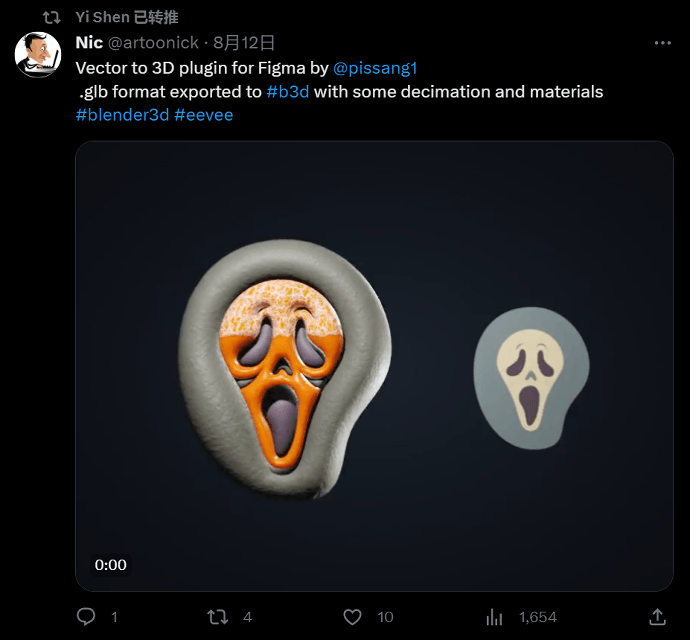
Task: Click the 1,654 view count
Action: [x=537, y=616]
